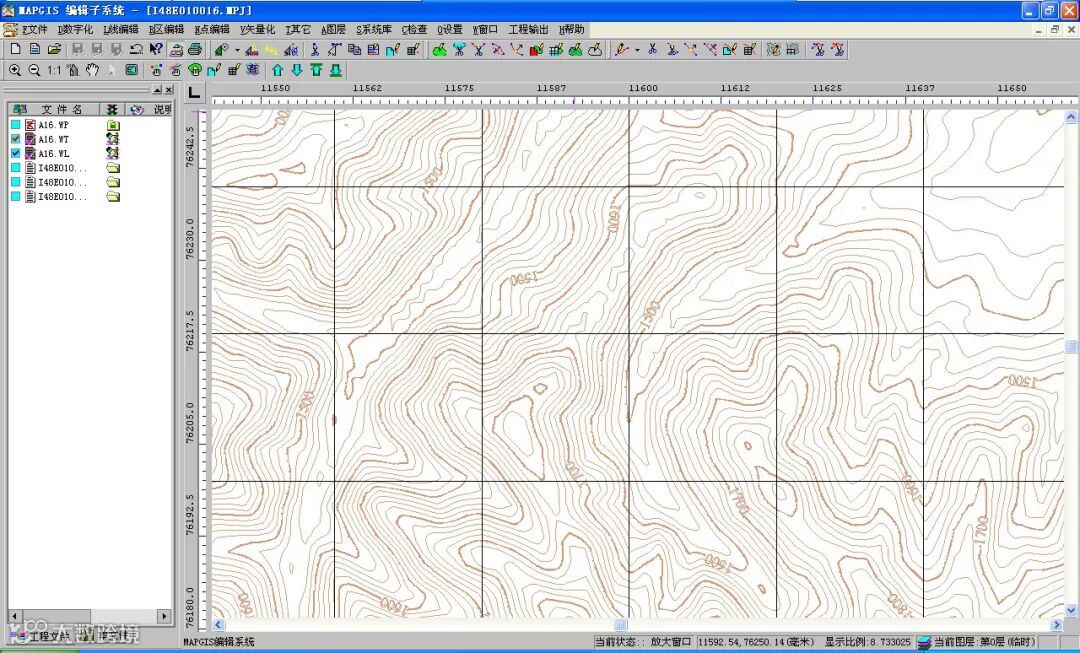Click the cyan scissors region cut icon

pyautogui.click(x=459, y=50)
